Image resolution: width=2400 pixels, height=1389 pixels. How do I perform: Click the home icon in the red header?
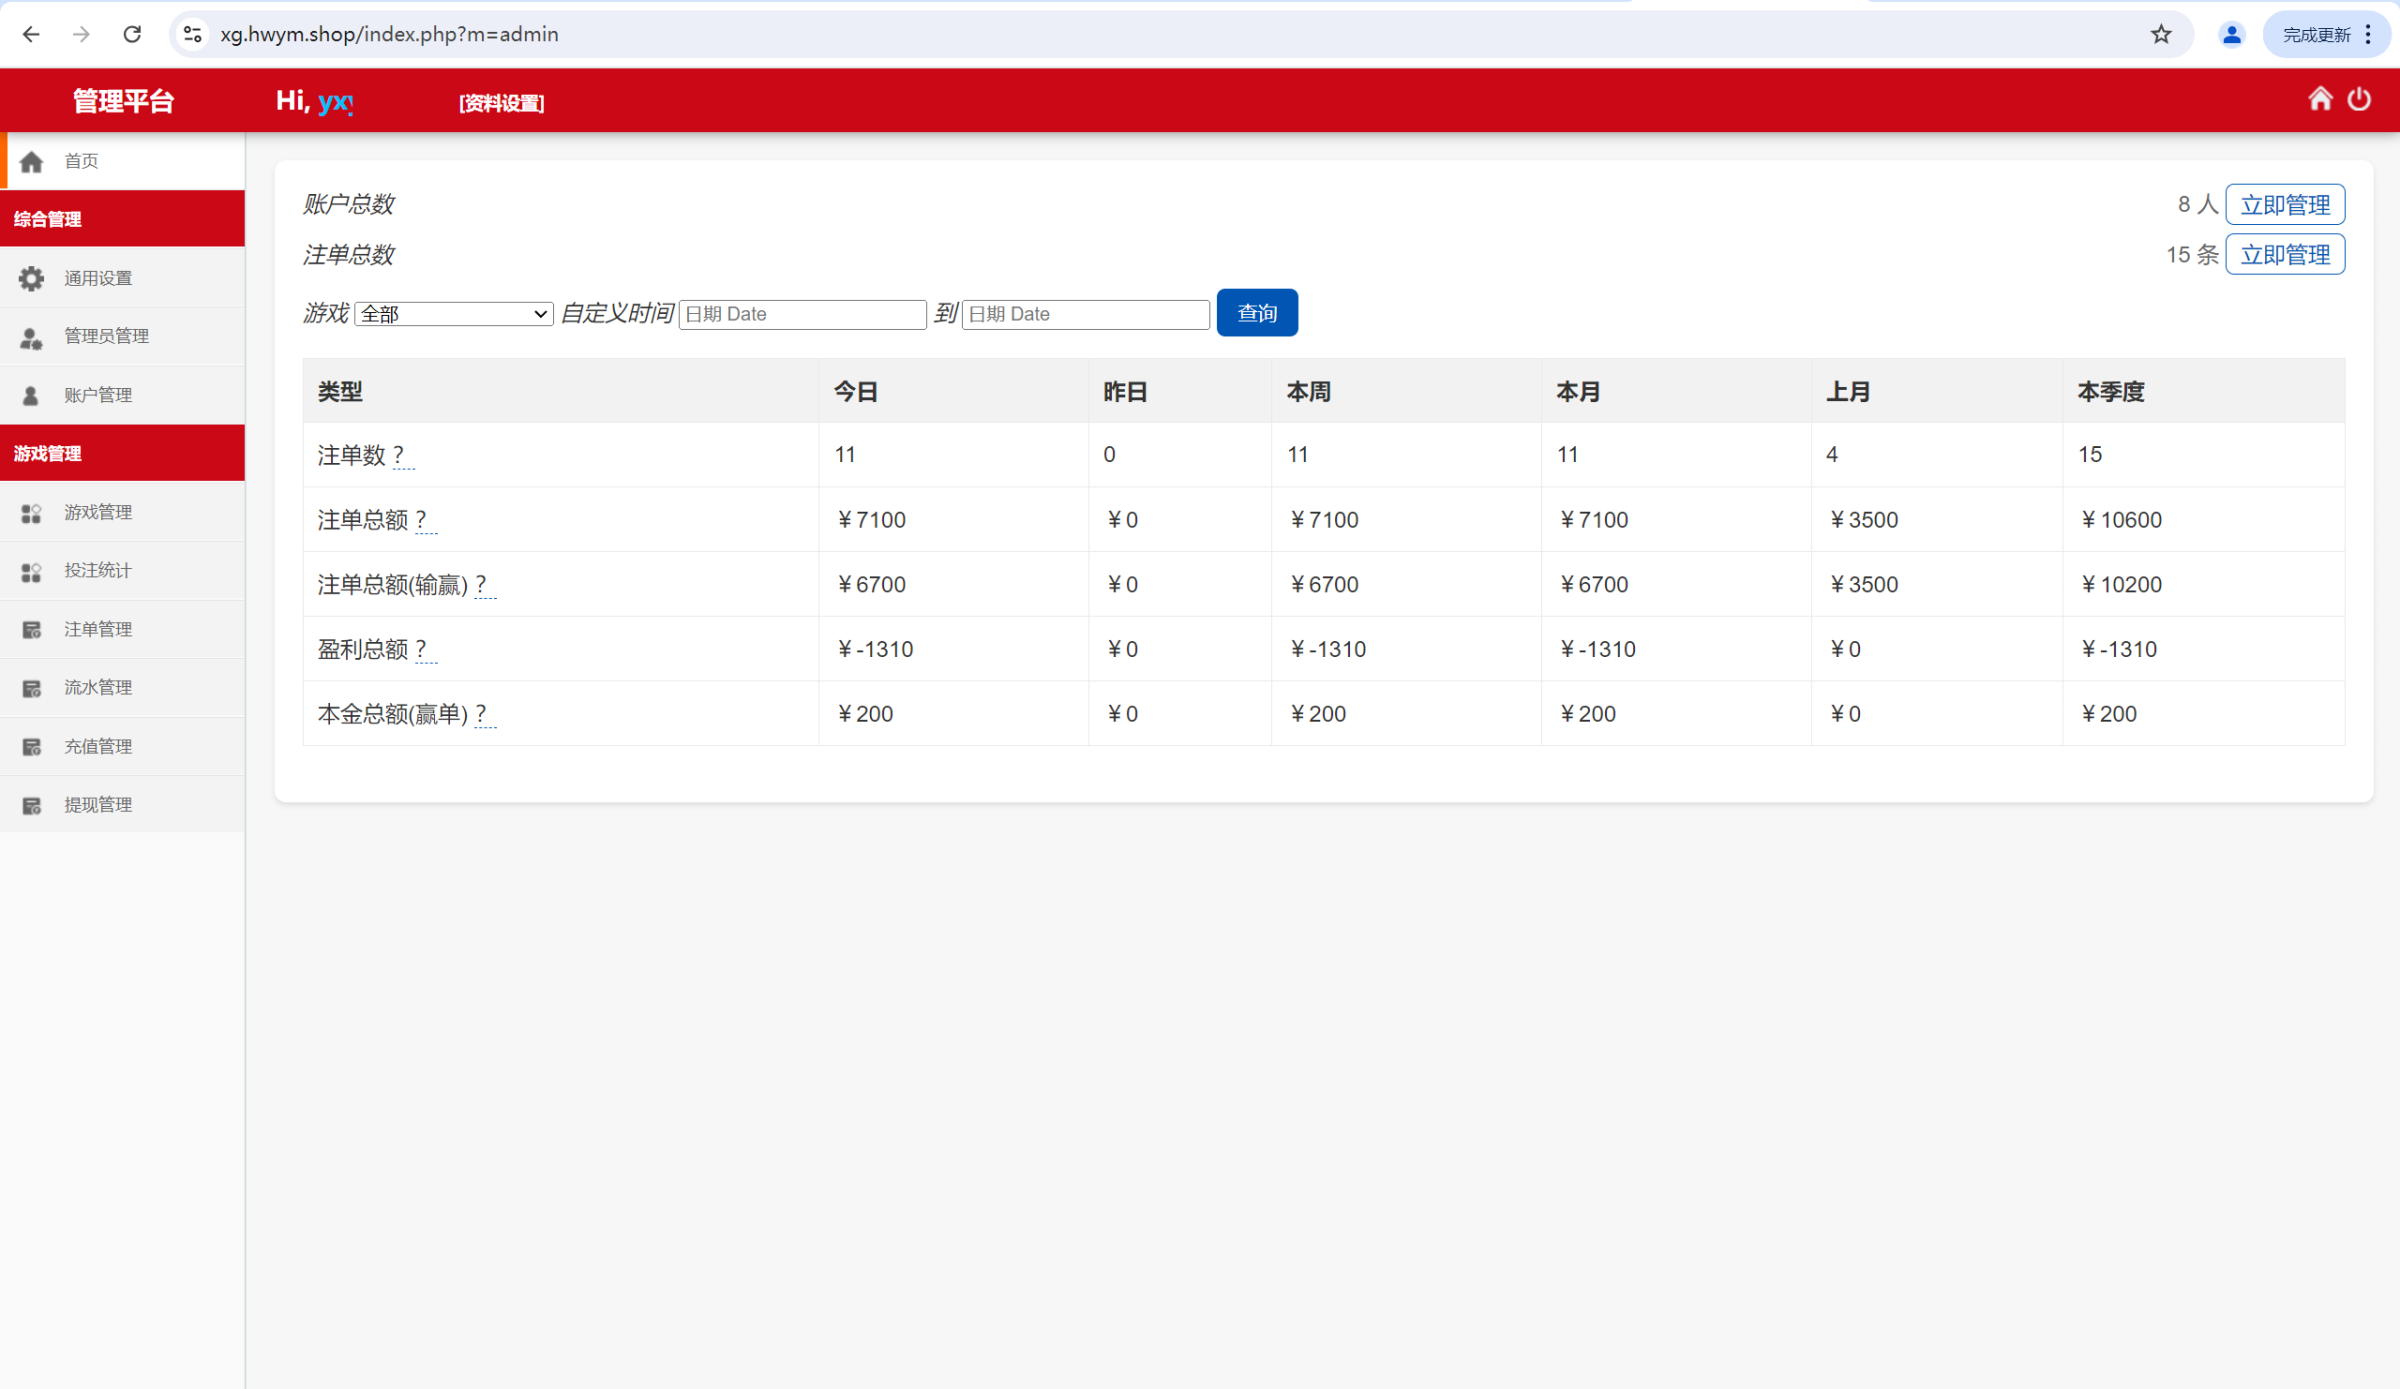2320,99
